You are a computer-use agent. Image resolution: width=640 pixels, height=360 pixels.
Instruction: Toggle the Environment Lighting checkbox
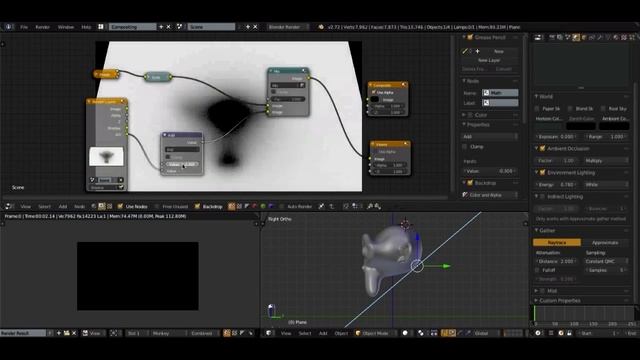(x=543, y=173)
